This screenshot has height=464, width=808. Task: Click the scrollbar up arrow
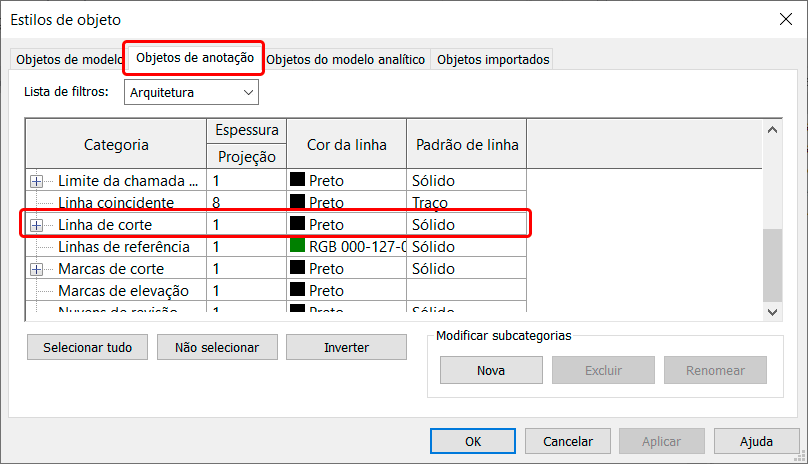pos(772,130)
